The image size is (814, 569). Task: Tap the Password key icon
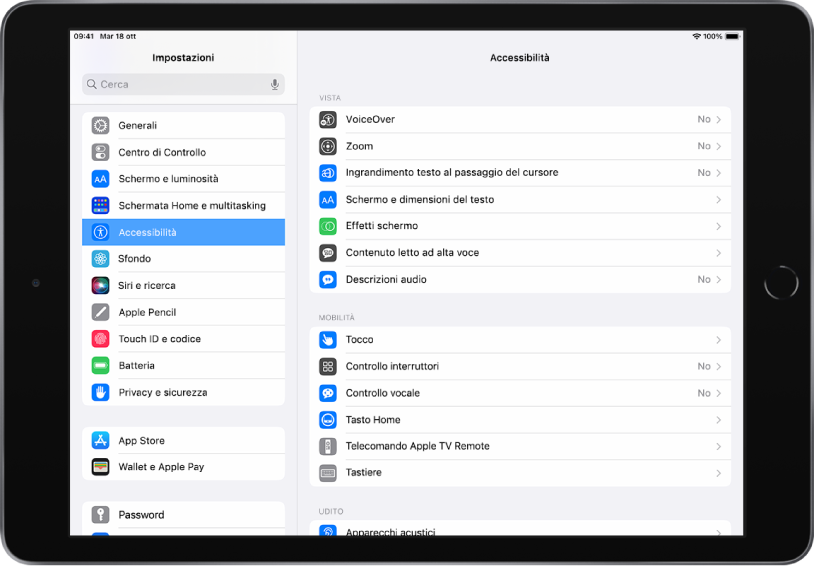coord(100,514)
